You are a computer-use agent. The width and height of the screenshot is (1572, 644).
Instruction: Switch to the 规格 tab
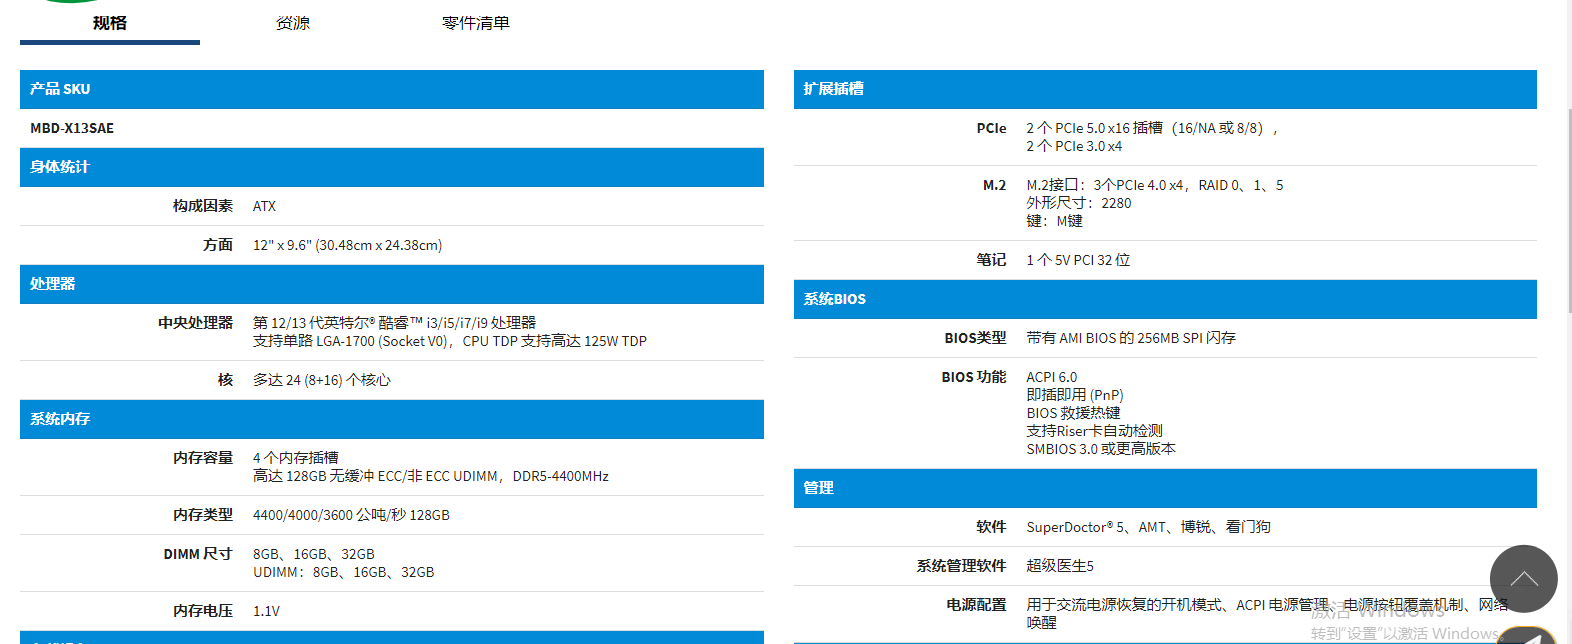pos(110,23)
